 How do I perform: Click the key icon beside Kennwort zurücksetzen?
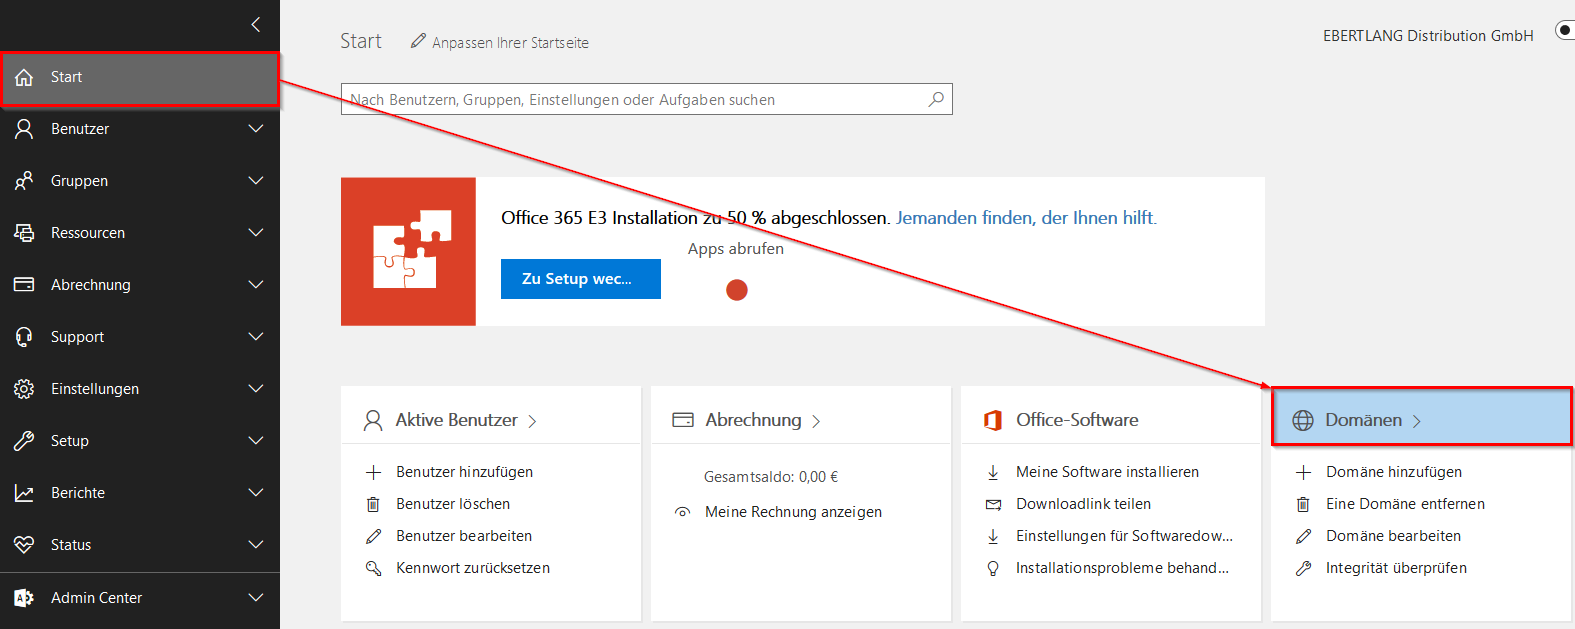click(x=373, y=568)
